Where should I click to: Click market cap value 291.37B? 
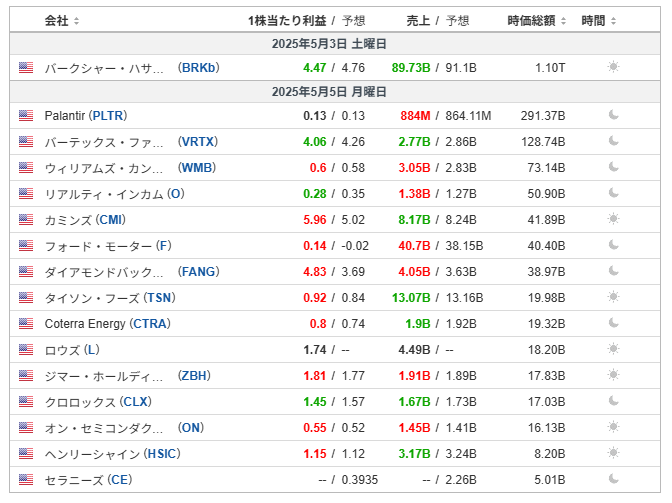pos(543,116)
